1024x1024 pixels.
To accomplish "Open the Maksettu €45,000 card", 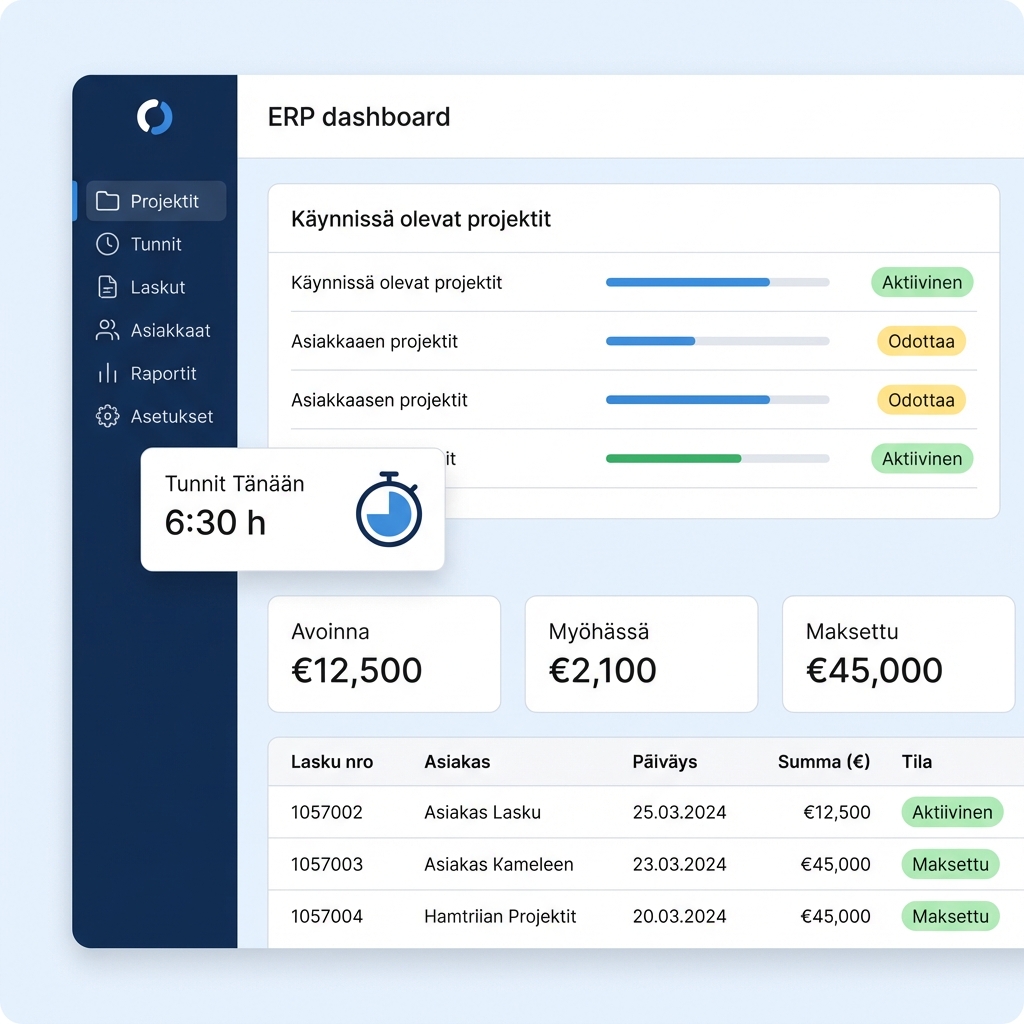I will (x=899, y=654).
